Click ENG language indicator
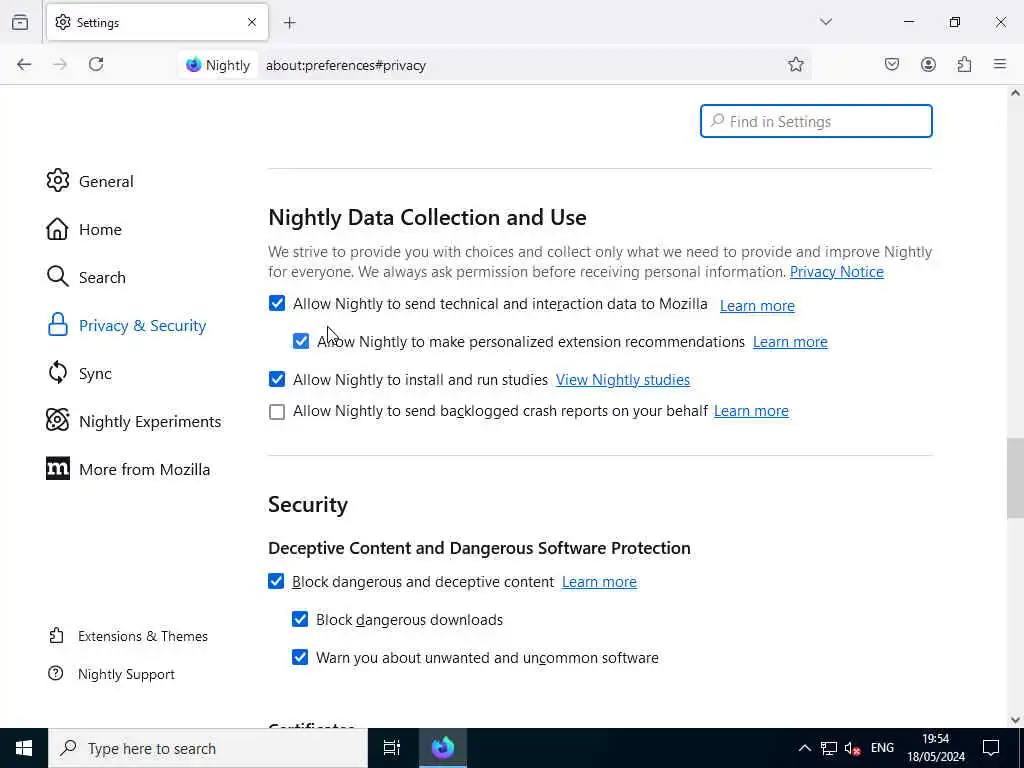This screenshot has height=768, width=1024. coord(882,748)
